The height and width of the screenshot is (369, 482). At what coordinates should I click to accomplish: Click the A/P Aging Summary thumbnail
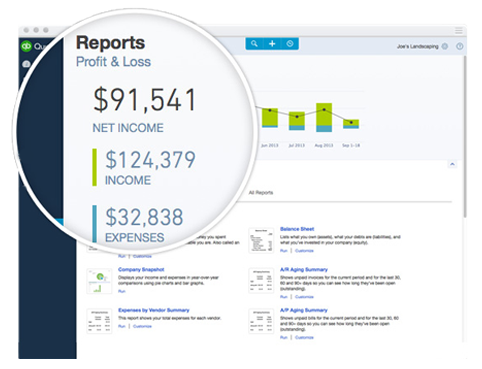coord(261,321)
